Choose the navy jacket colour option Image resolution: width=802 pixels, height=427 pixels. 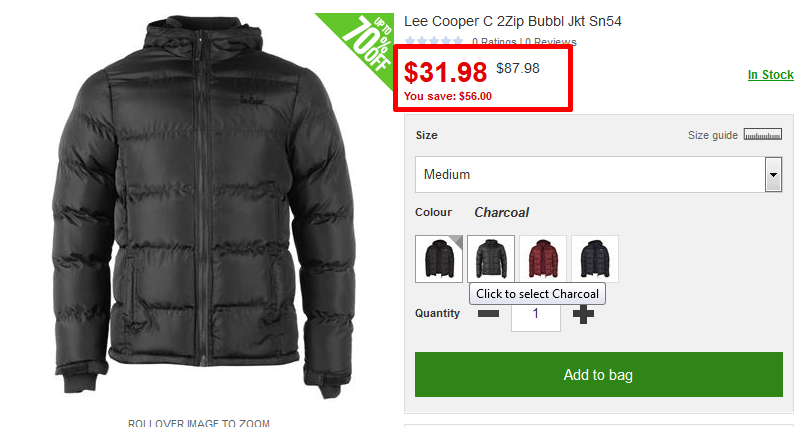tap(595, 259)
